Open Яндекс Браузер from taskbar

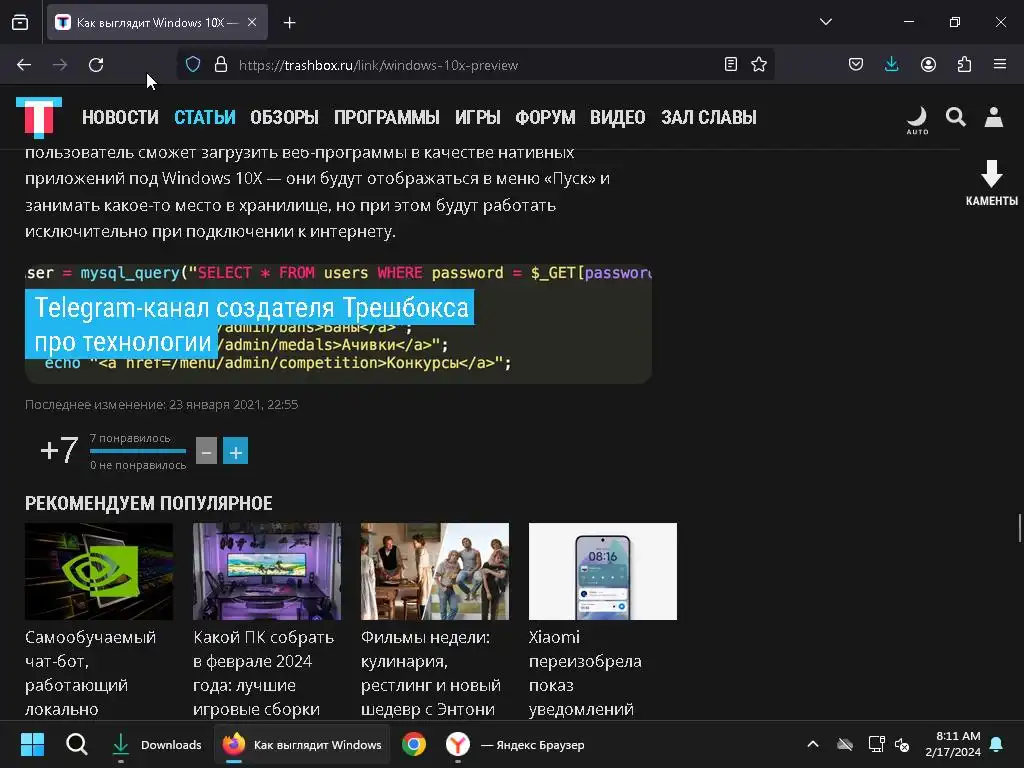tap(515, 744)
